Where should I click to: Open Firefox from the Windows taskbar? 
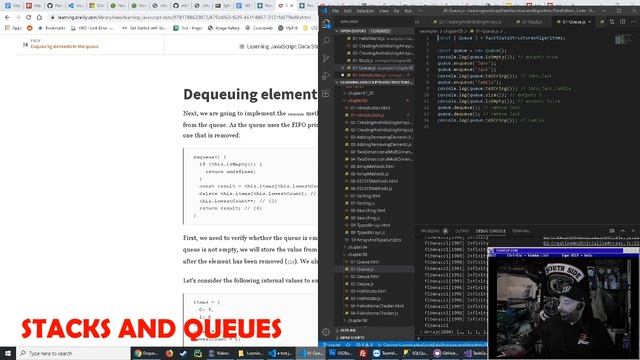(169, 353)
